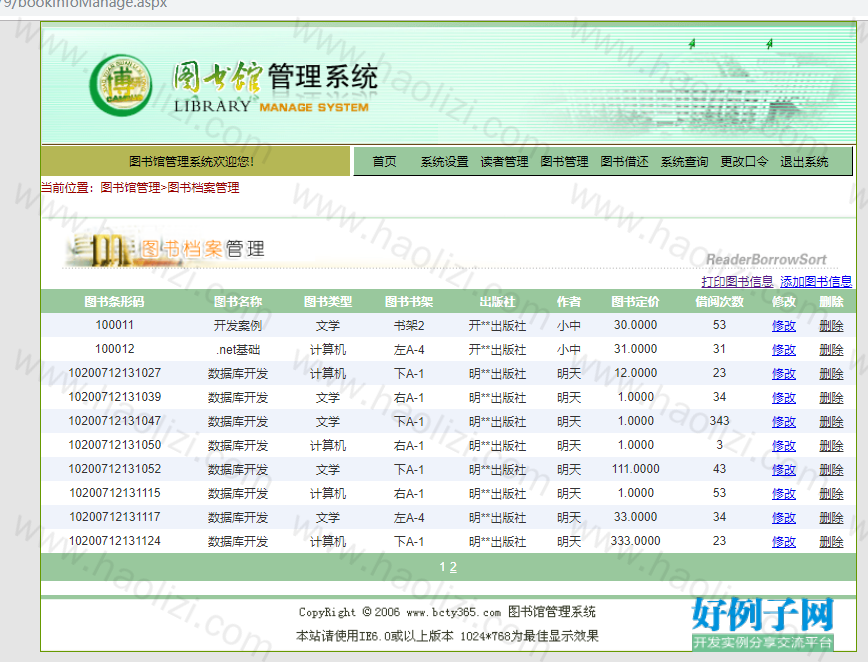Screen dimensions: 868x662
Task: Click 删除 for barcode 10200712131027
Action: point(831,374)
